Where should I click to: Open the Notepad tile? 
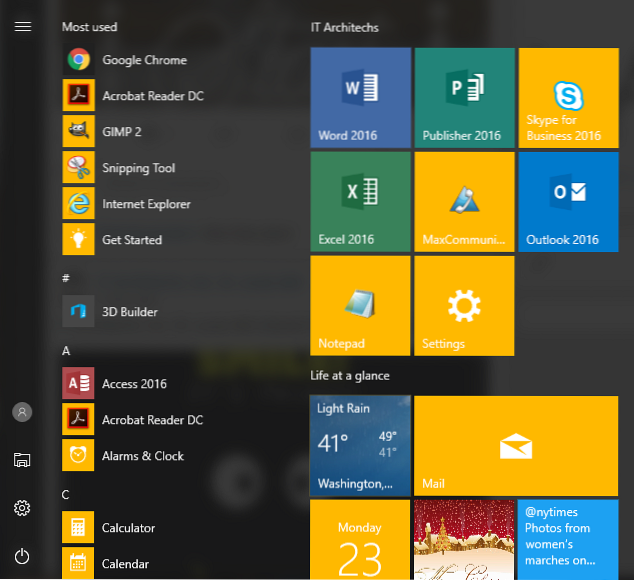pyautogui.click(x=360, y=306)
